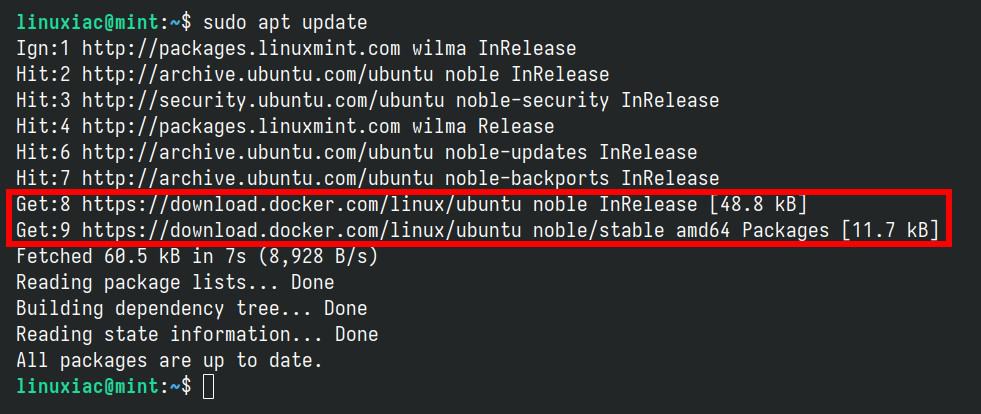Click the 'Reading state information... Done' line
Screen dimensions: 981x414
coord(197,334)
